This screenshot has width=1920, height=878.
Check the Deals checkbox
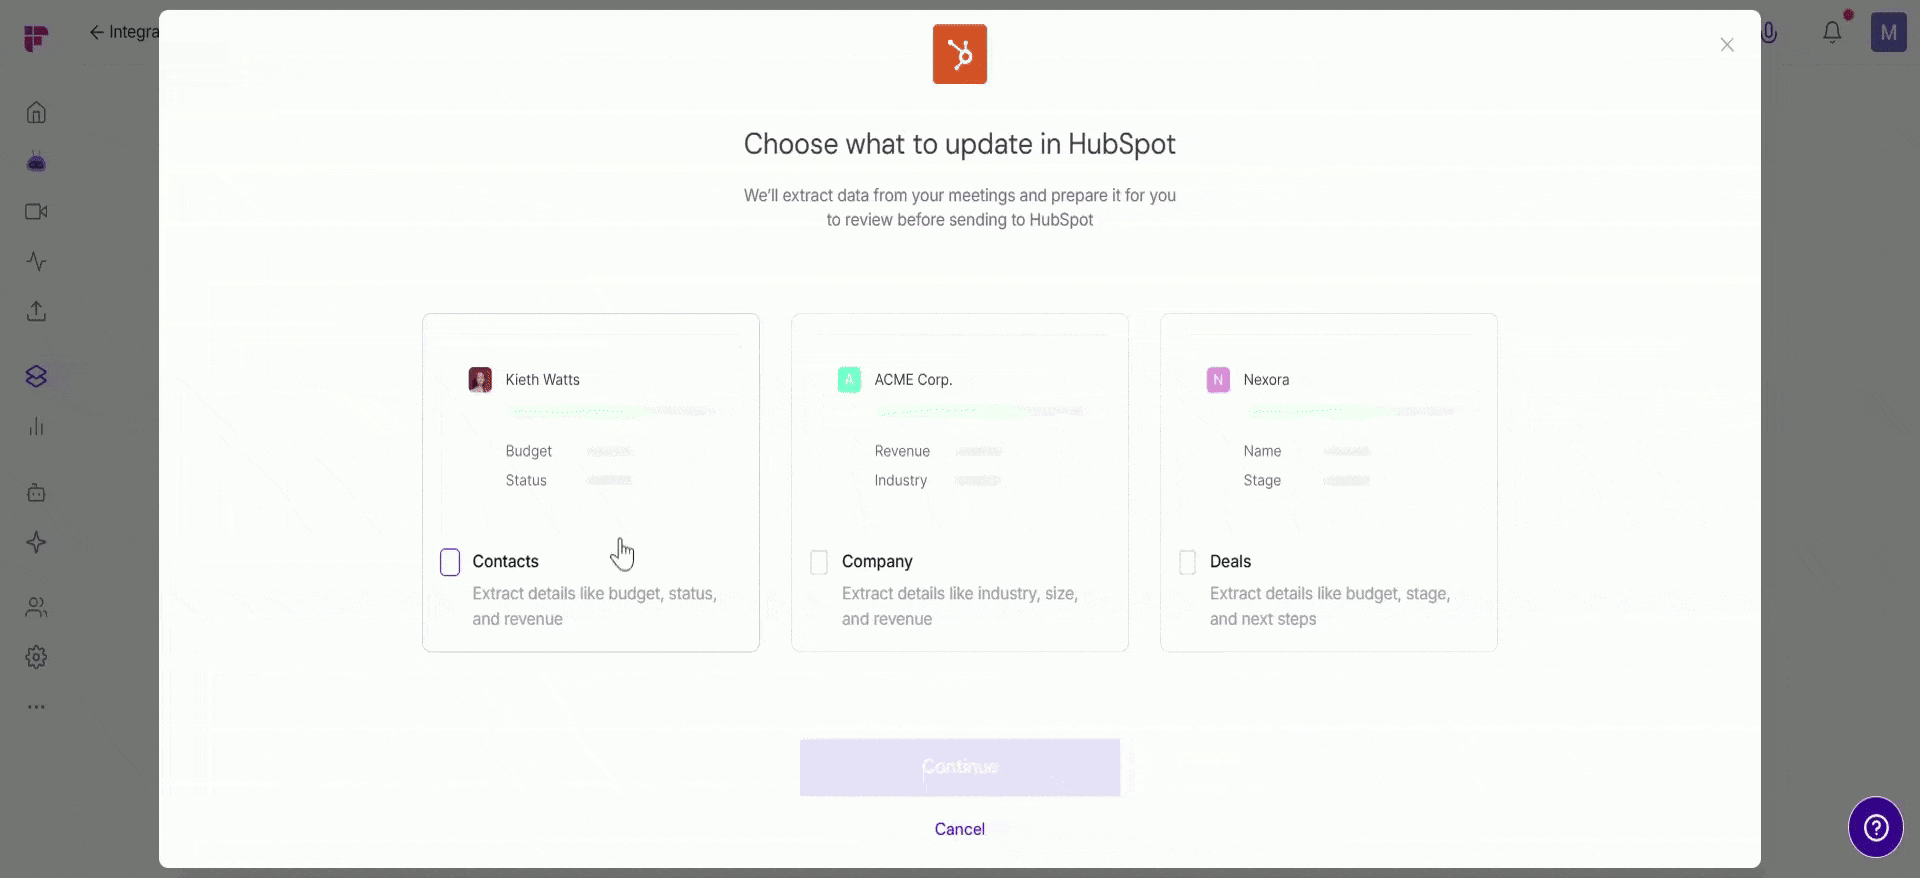coord(1188,562)
